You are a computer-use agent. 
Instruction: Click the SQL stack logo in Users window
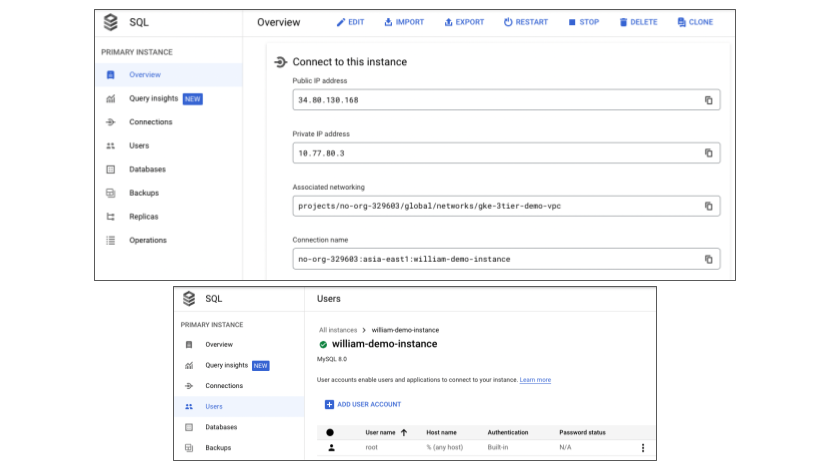(189, 299)
